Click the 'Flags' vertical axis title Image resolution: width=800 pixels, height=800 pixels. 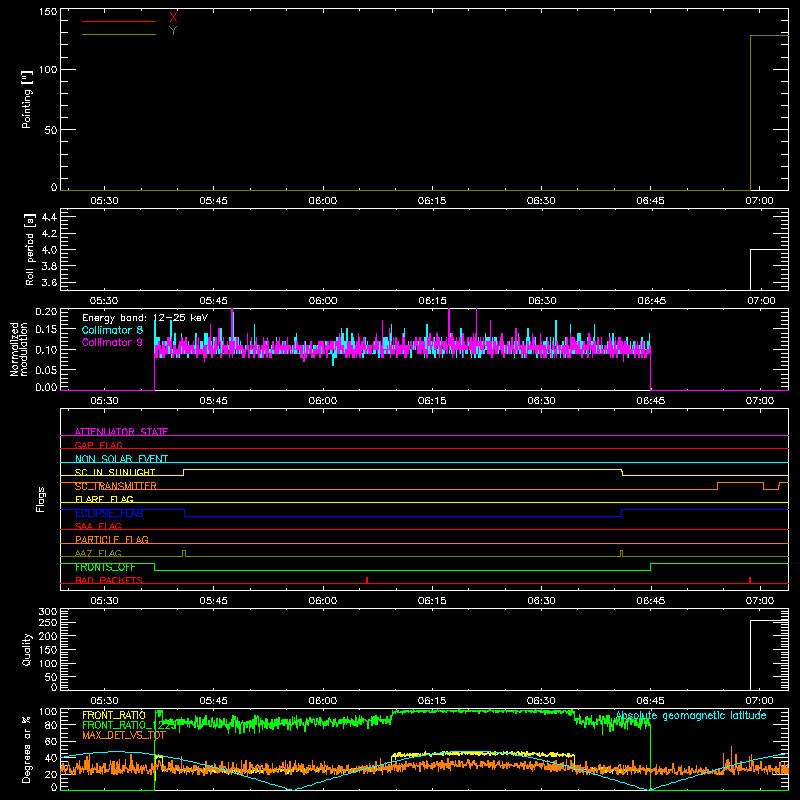41,499
